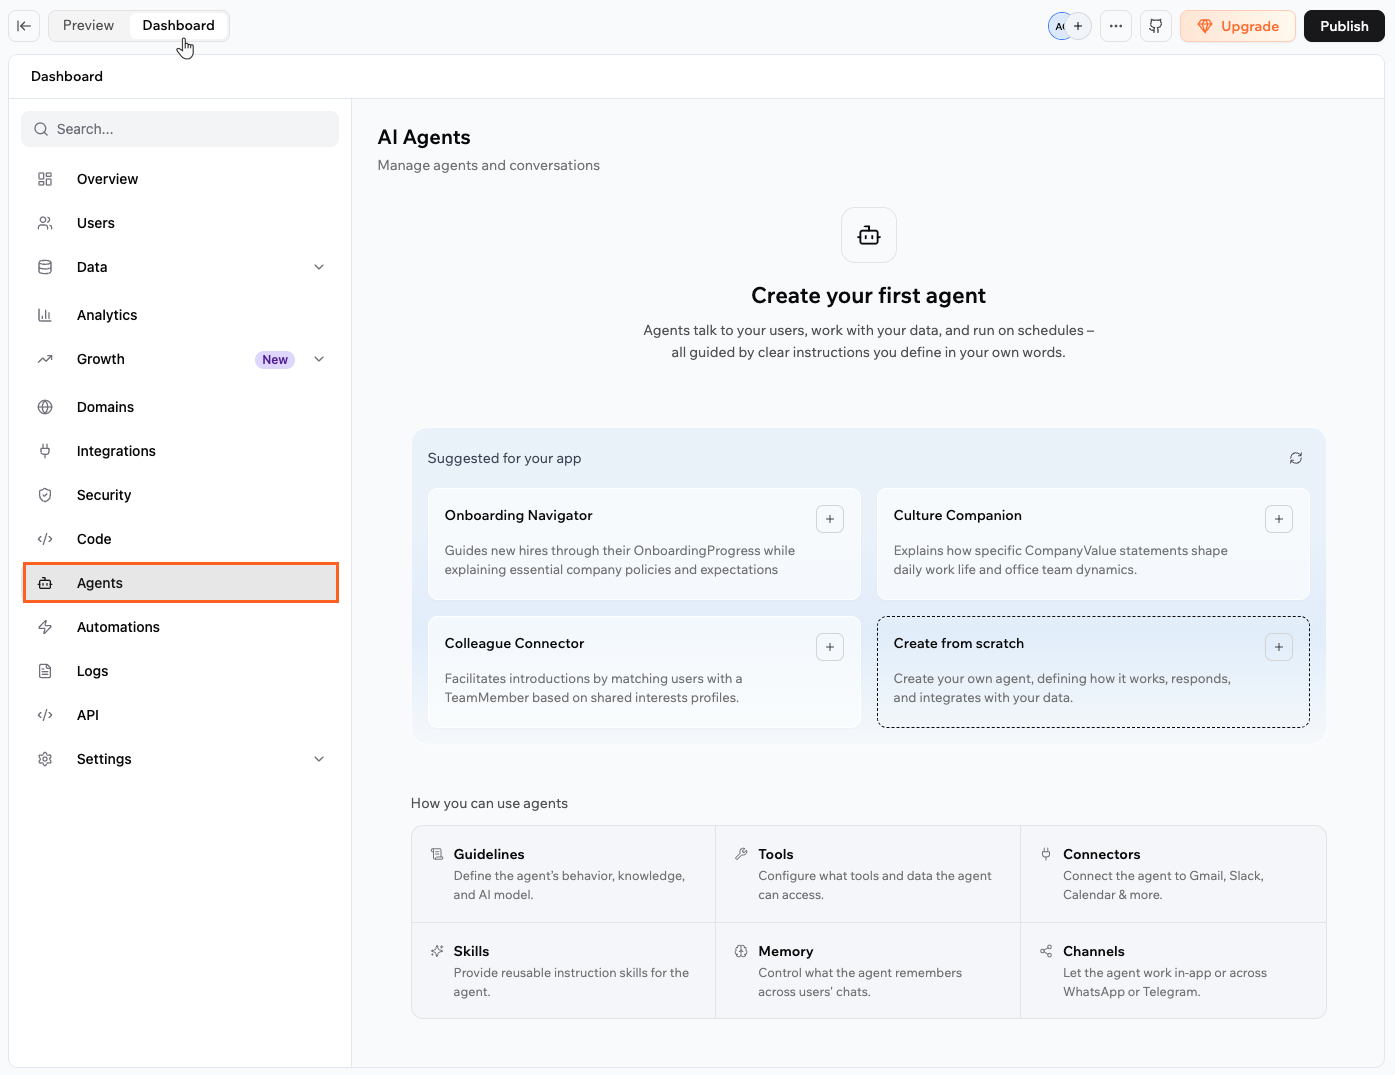The height and width of the screenshot is (1075, 1395).
Task: Collapse sidebar using the top-left arrow icon
Action: [x=24, y=26]
